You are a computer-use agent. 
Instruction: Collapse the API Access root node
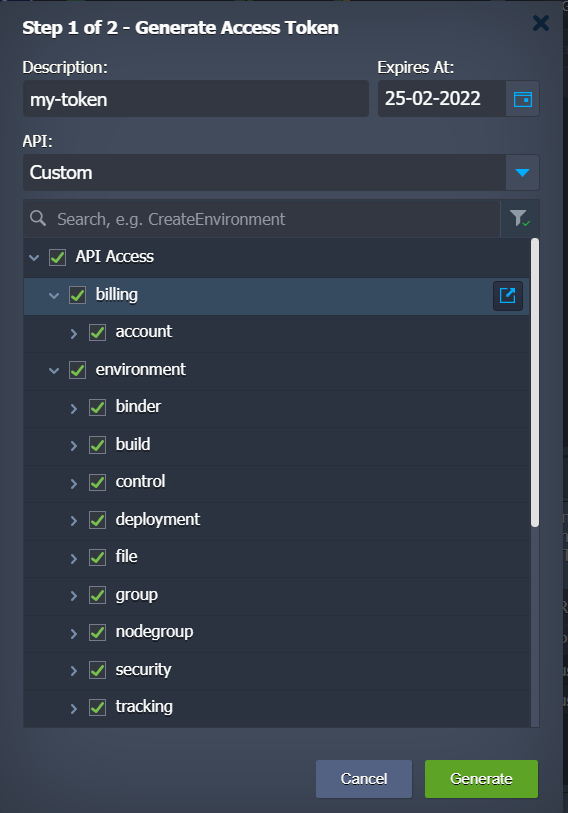(34, 257)
